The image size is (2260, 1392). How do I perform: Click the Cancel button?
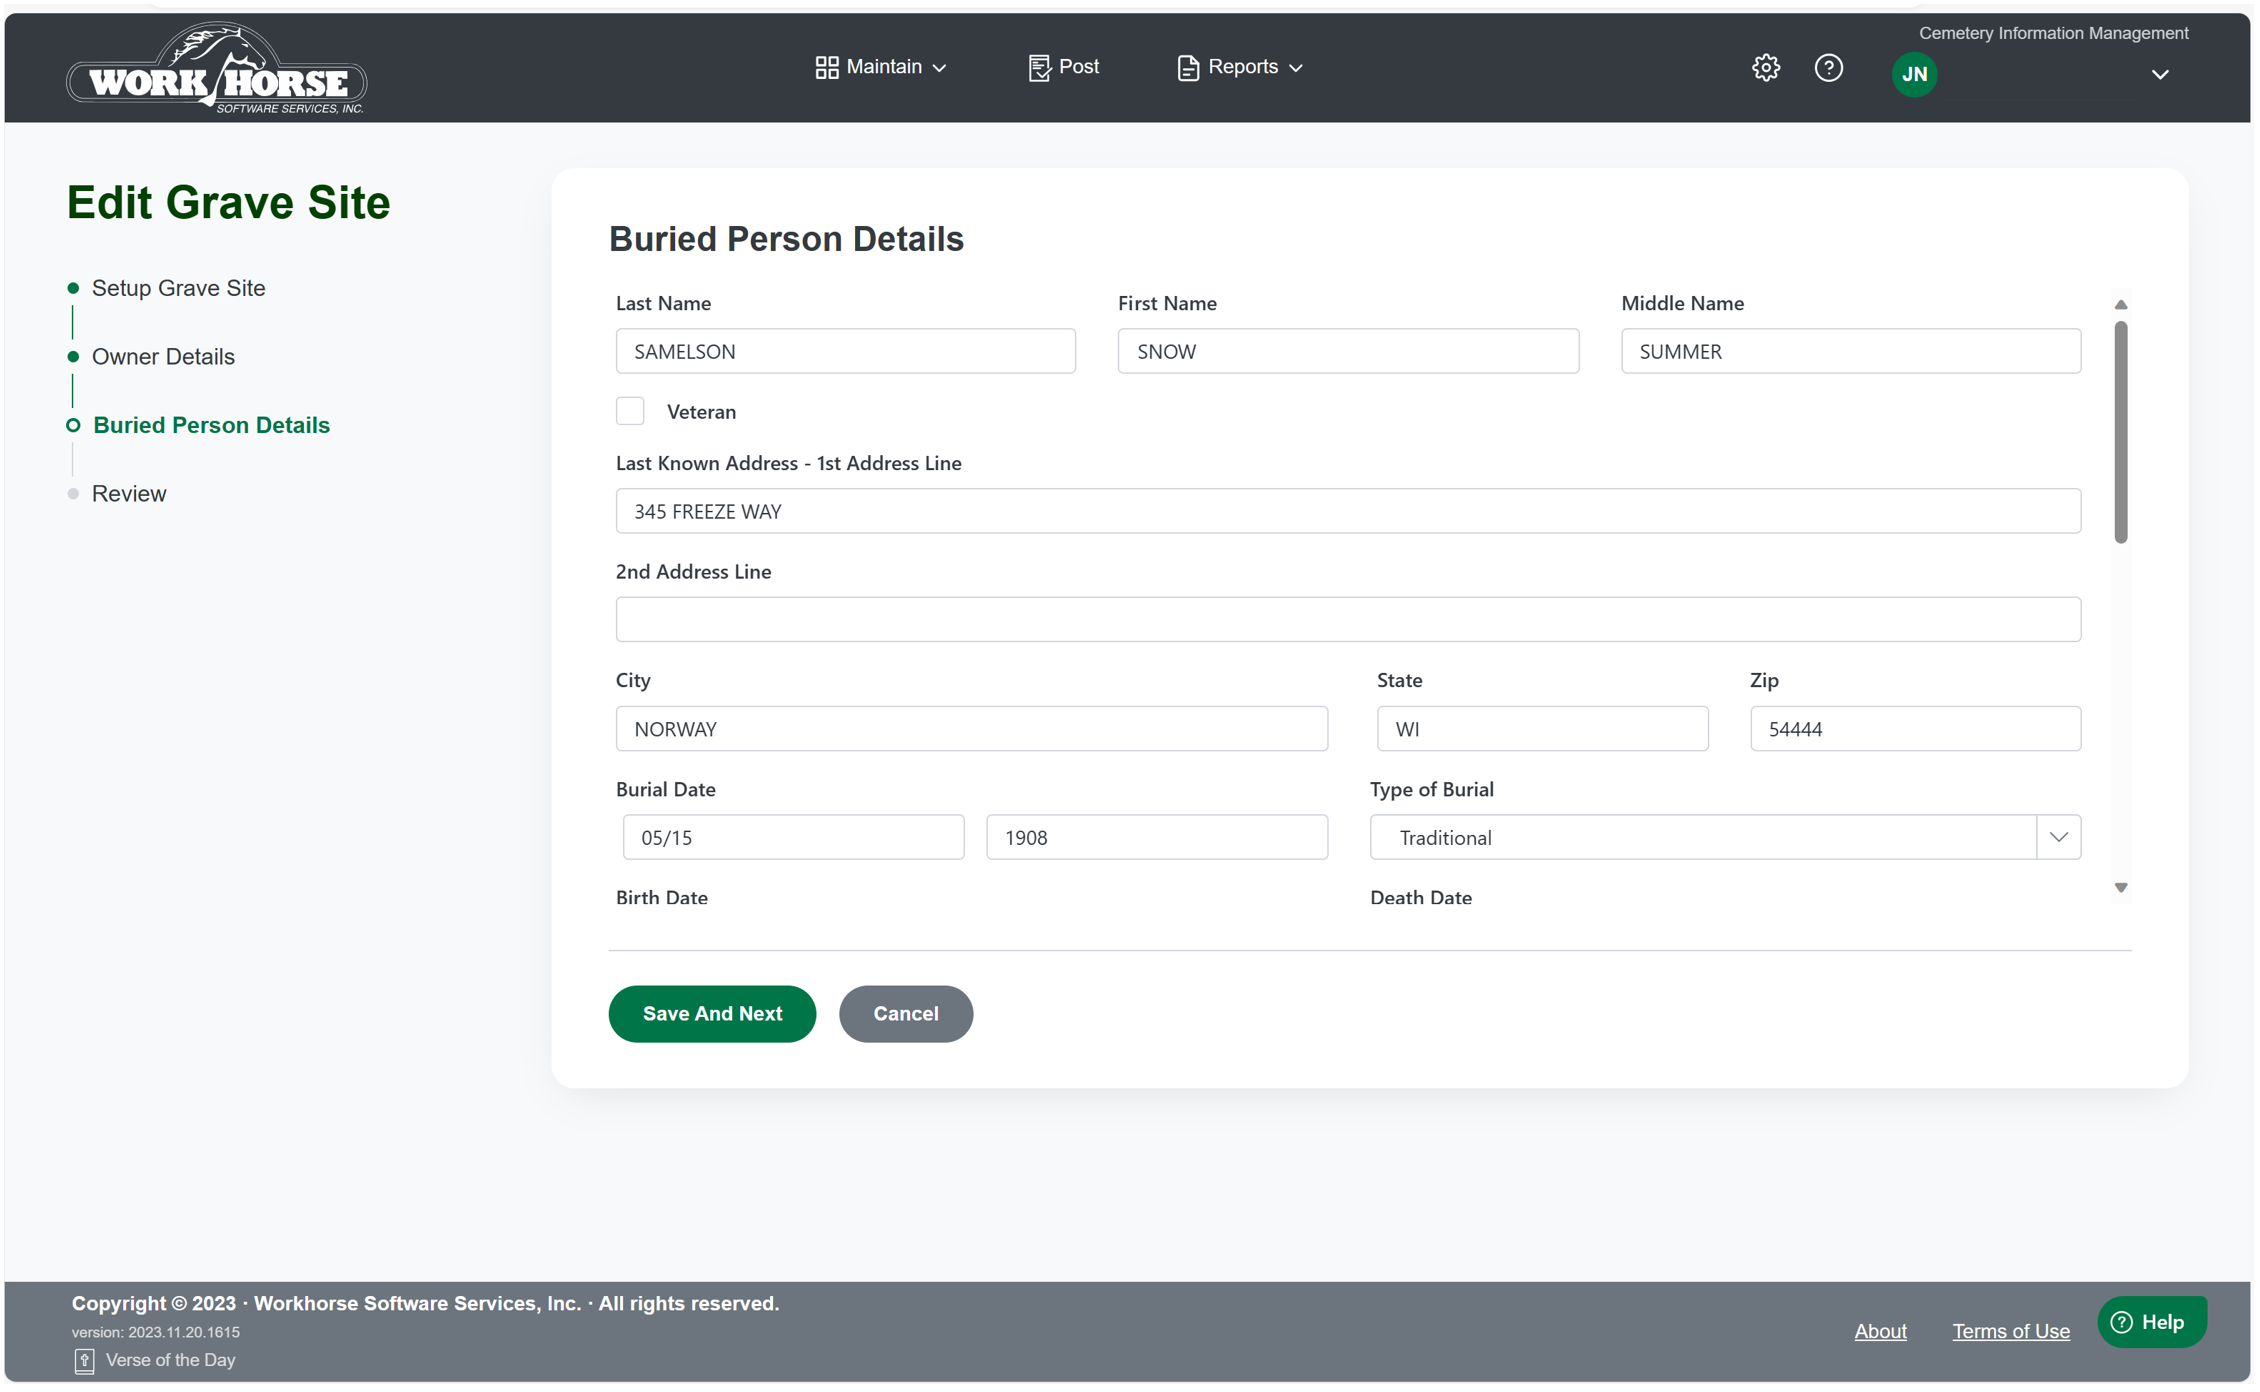click(x=905, y=1013)
